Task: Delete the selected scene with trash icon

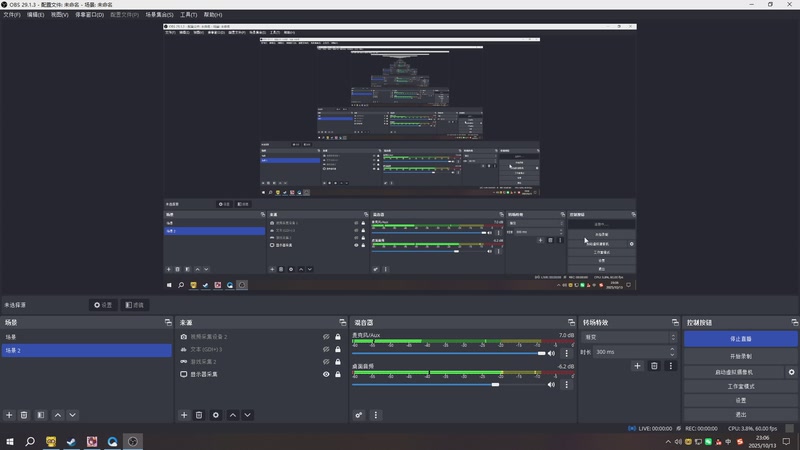Action: (x=24, y=415)
